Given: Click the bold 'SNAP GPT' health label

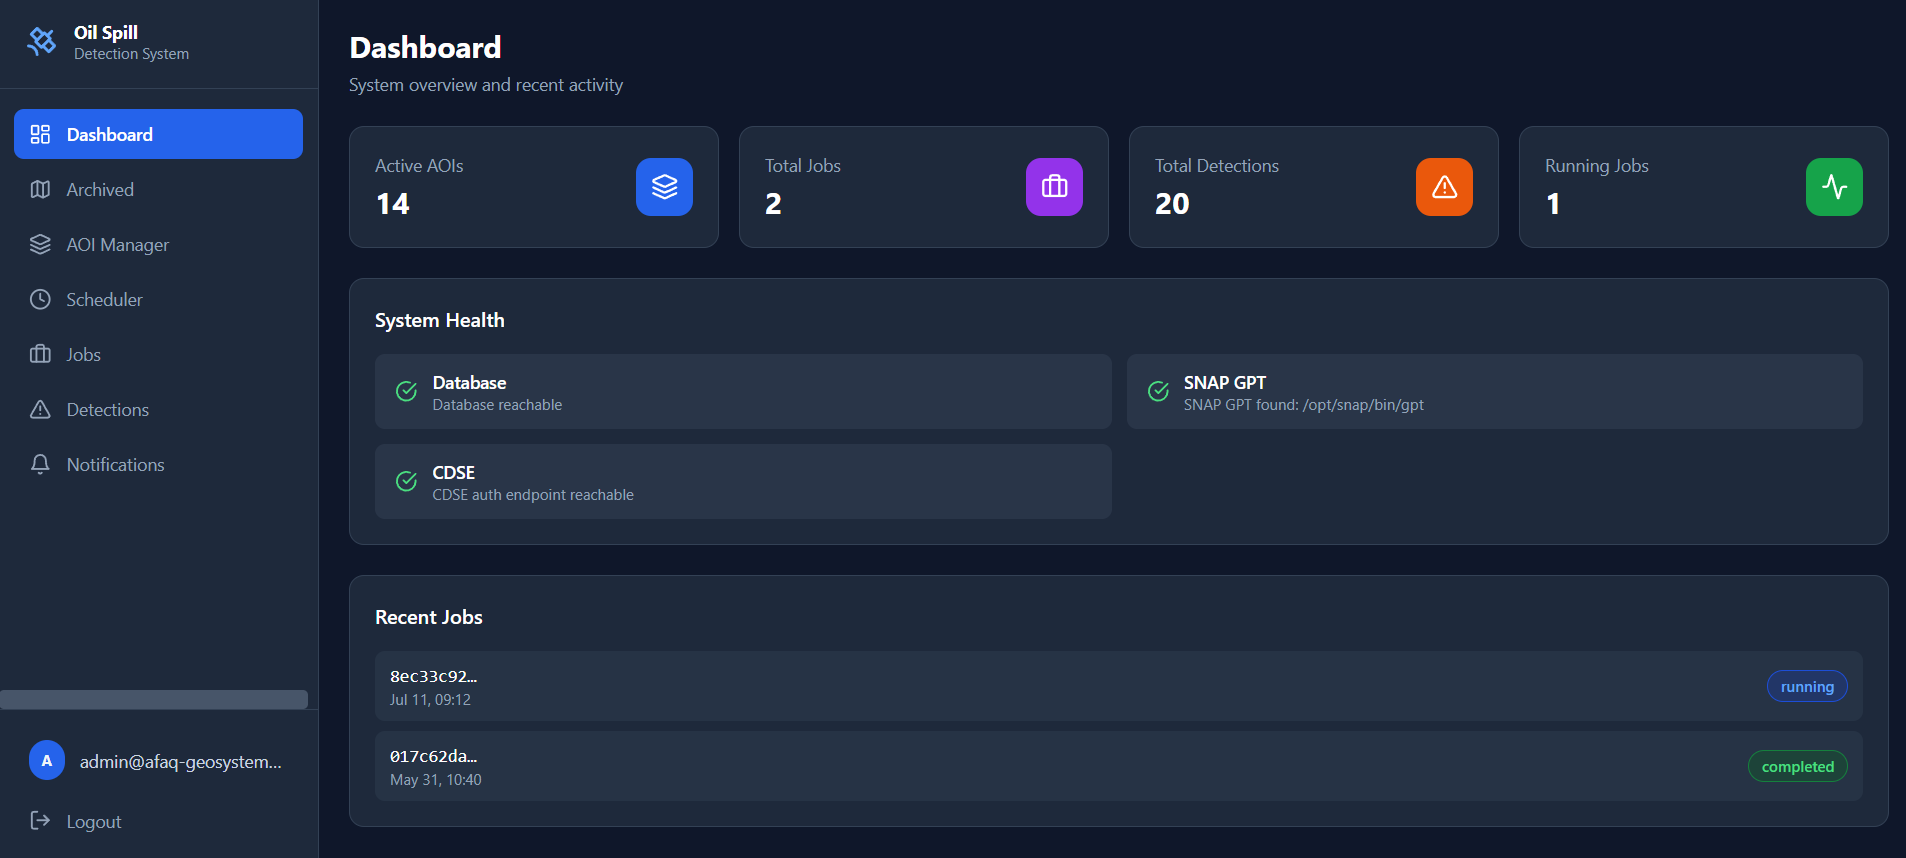Looking at the screenshot, I should pos(1225,383).
